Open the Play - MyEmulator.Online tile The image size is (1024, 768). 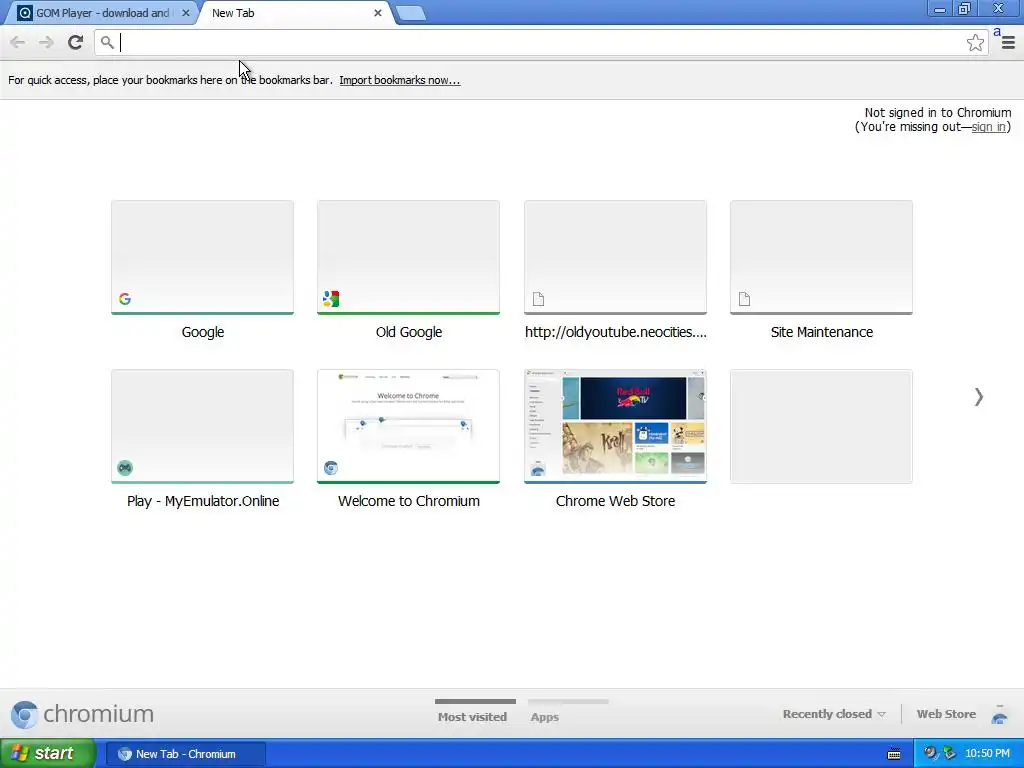(202, 426)
